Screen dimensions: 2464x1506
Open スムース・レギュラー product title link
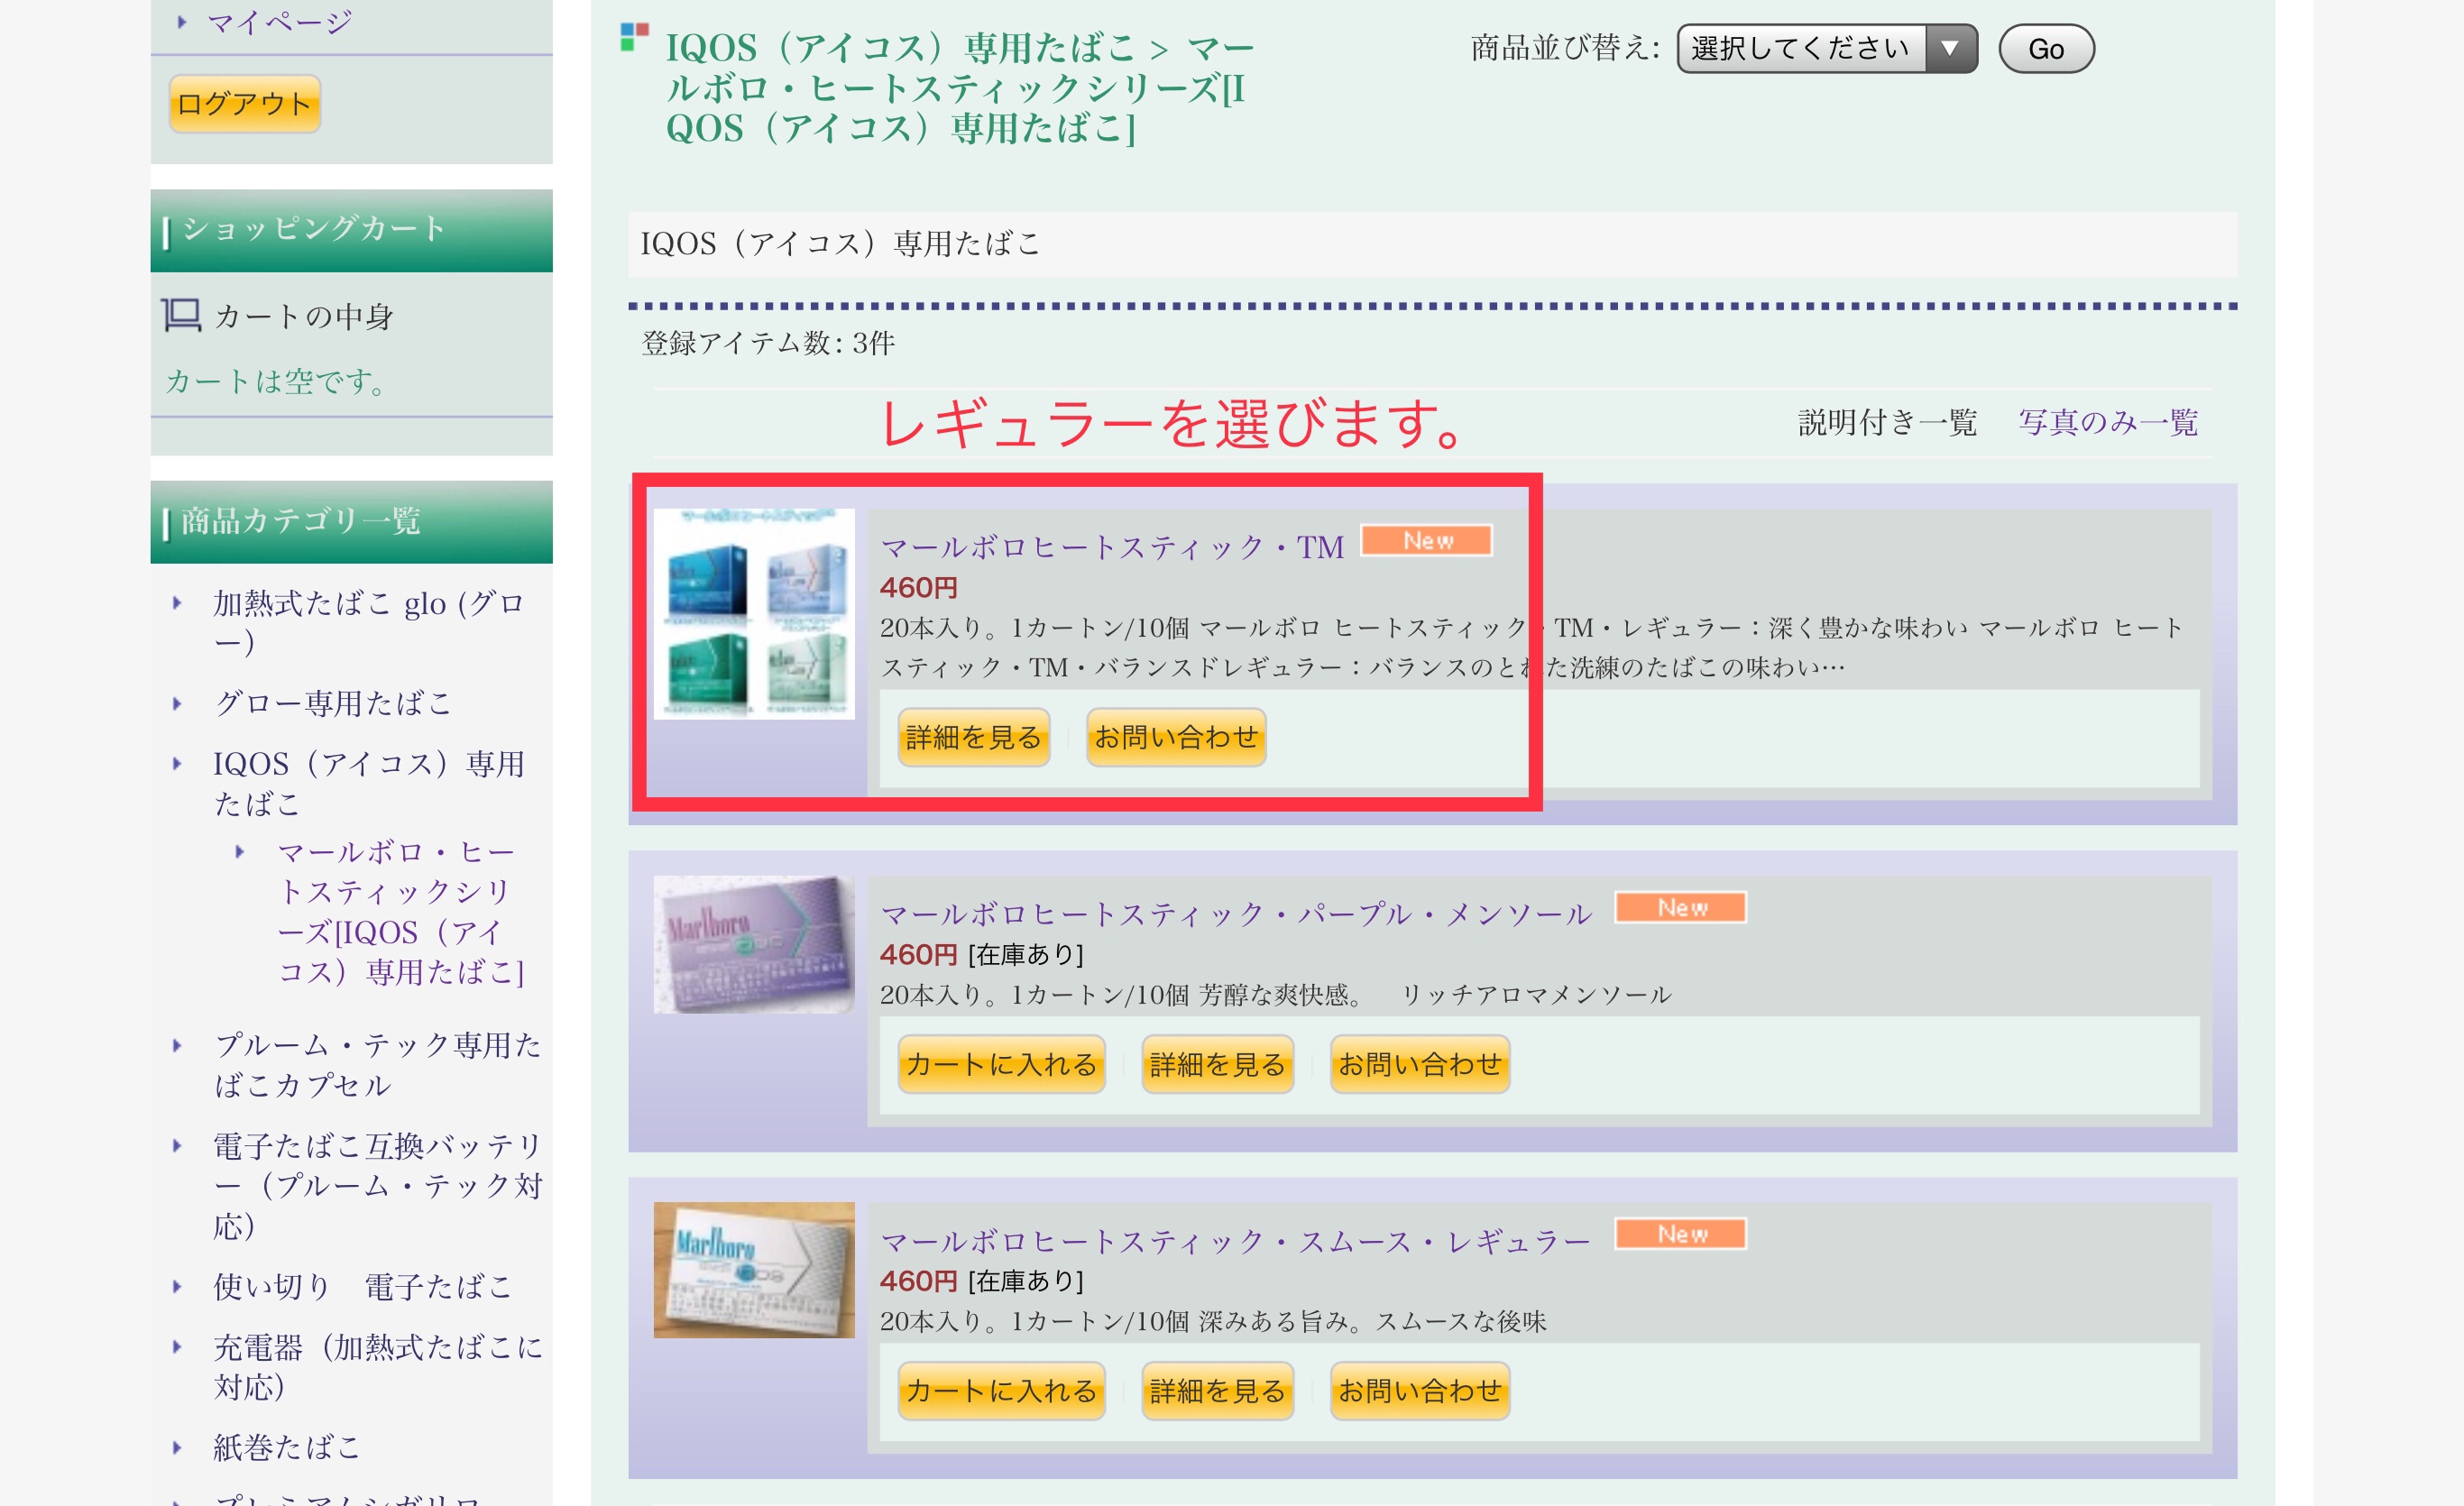1235,1241
